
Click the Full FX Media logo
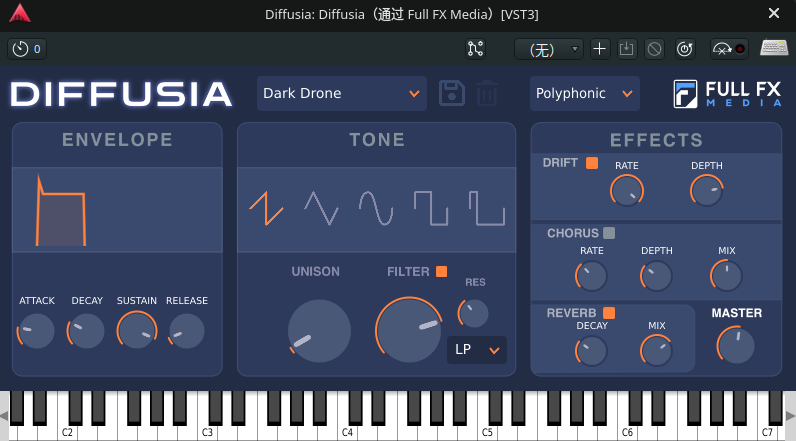[727, 94]
